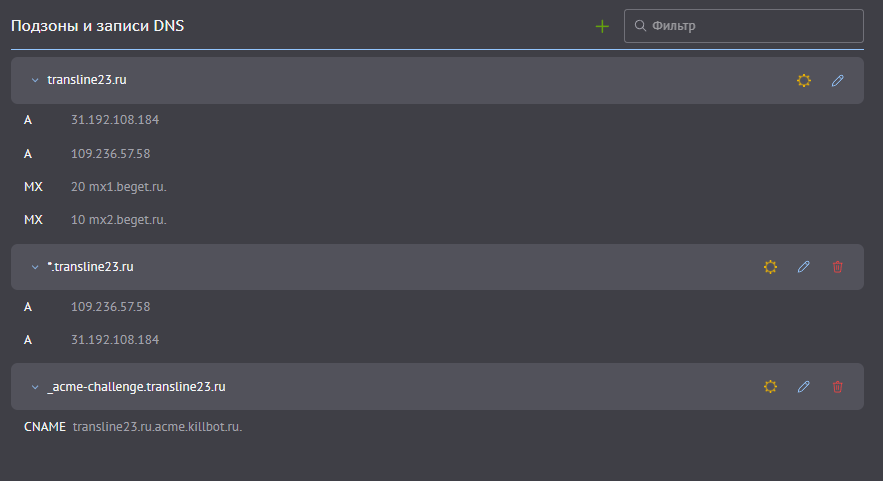This screenshot has height=481, width=883.
Task: Click the CNAME transline23.ru.acme.killbot.ru. record
Action: click(133, 427)
